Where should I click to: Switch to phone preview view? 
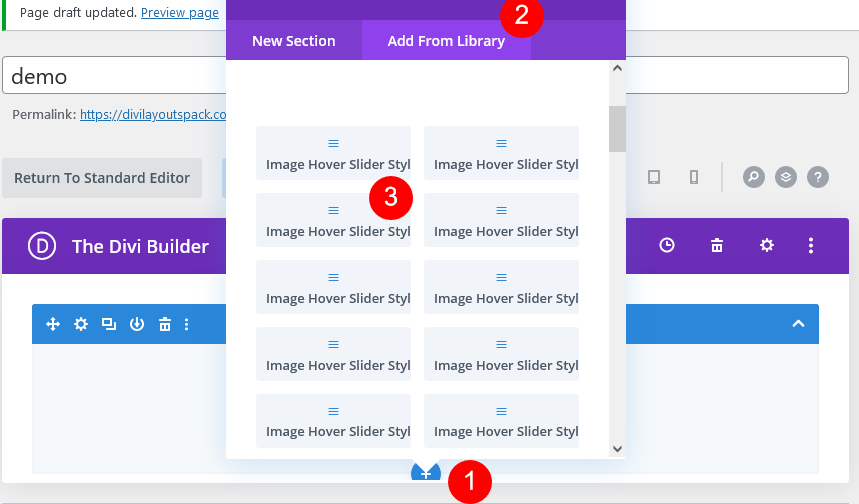[694, 177]
